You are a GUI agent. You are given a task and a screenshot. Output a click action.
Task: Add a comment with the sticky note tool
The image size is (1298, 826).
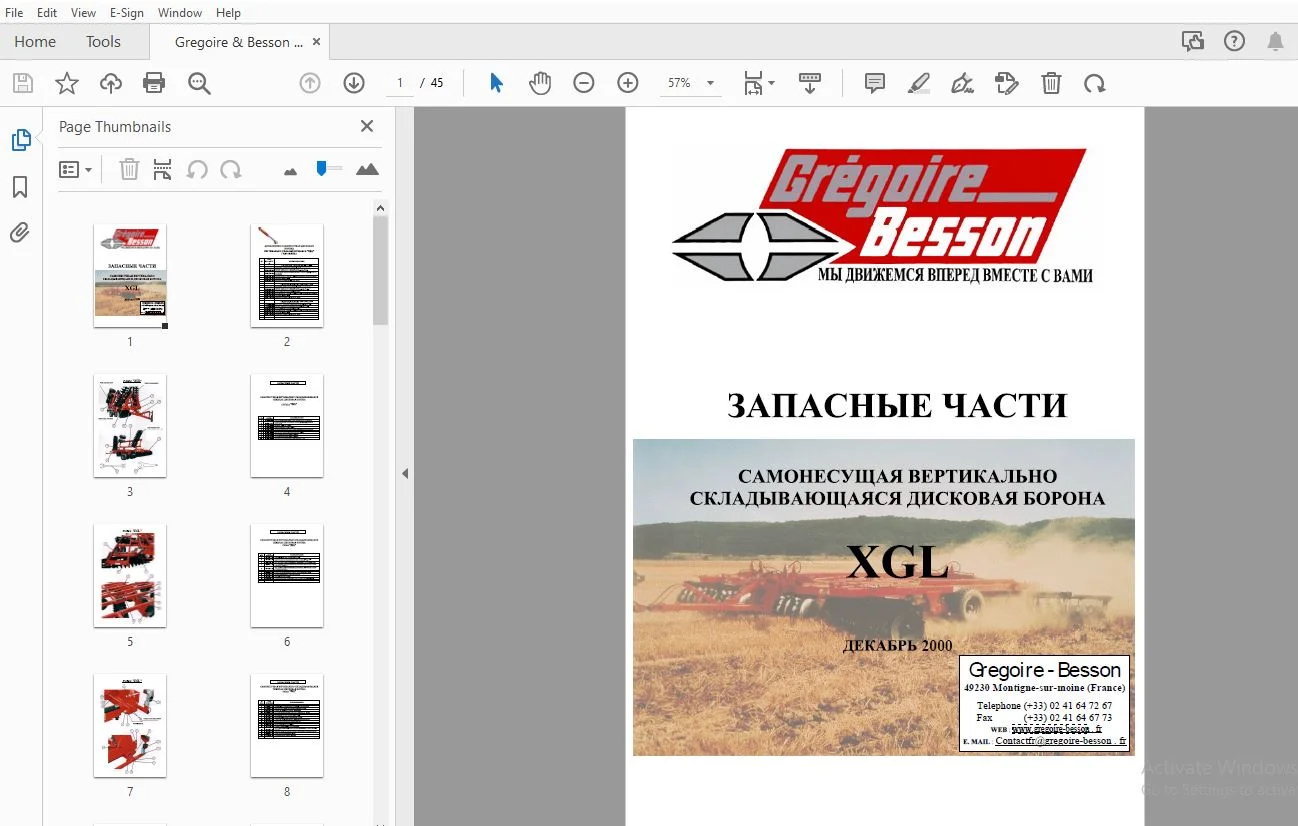point(875,83)
